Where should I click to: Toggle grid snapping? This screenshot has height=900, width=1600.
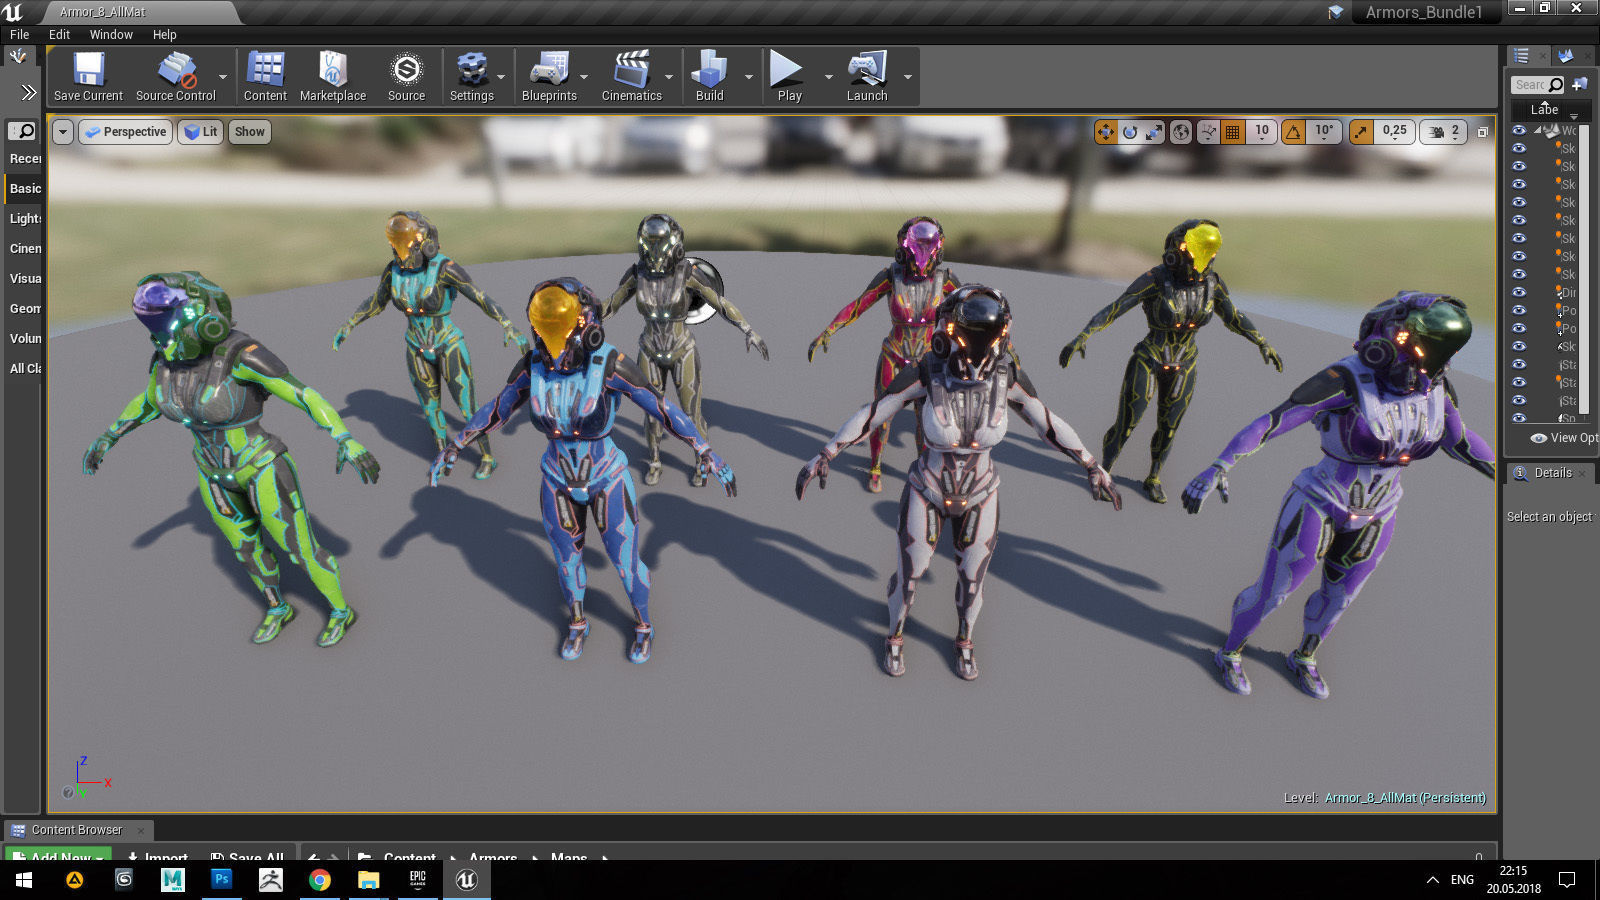coord(1233,132)
